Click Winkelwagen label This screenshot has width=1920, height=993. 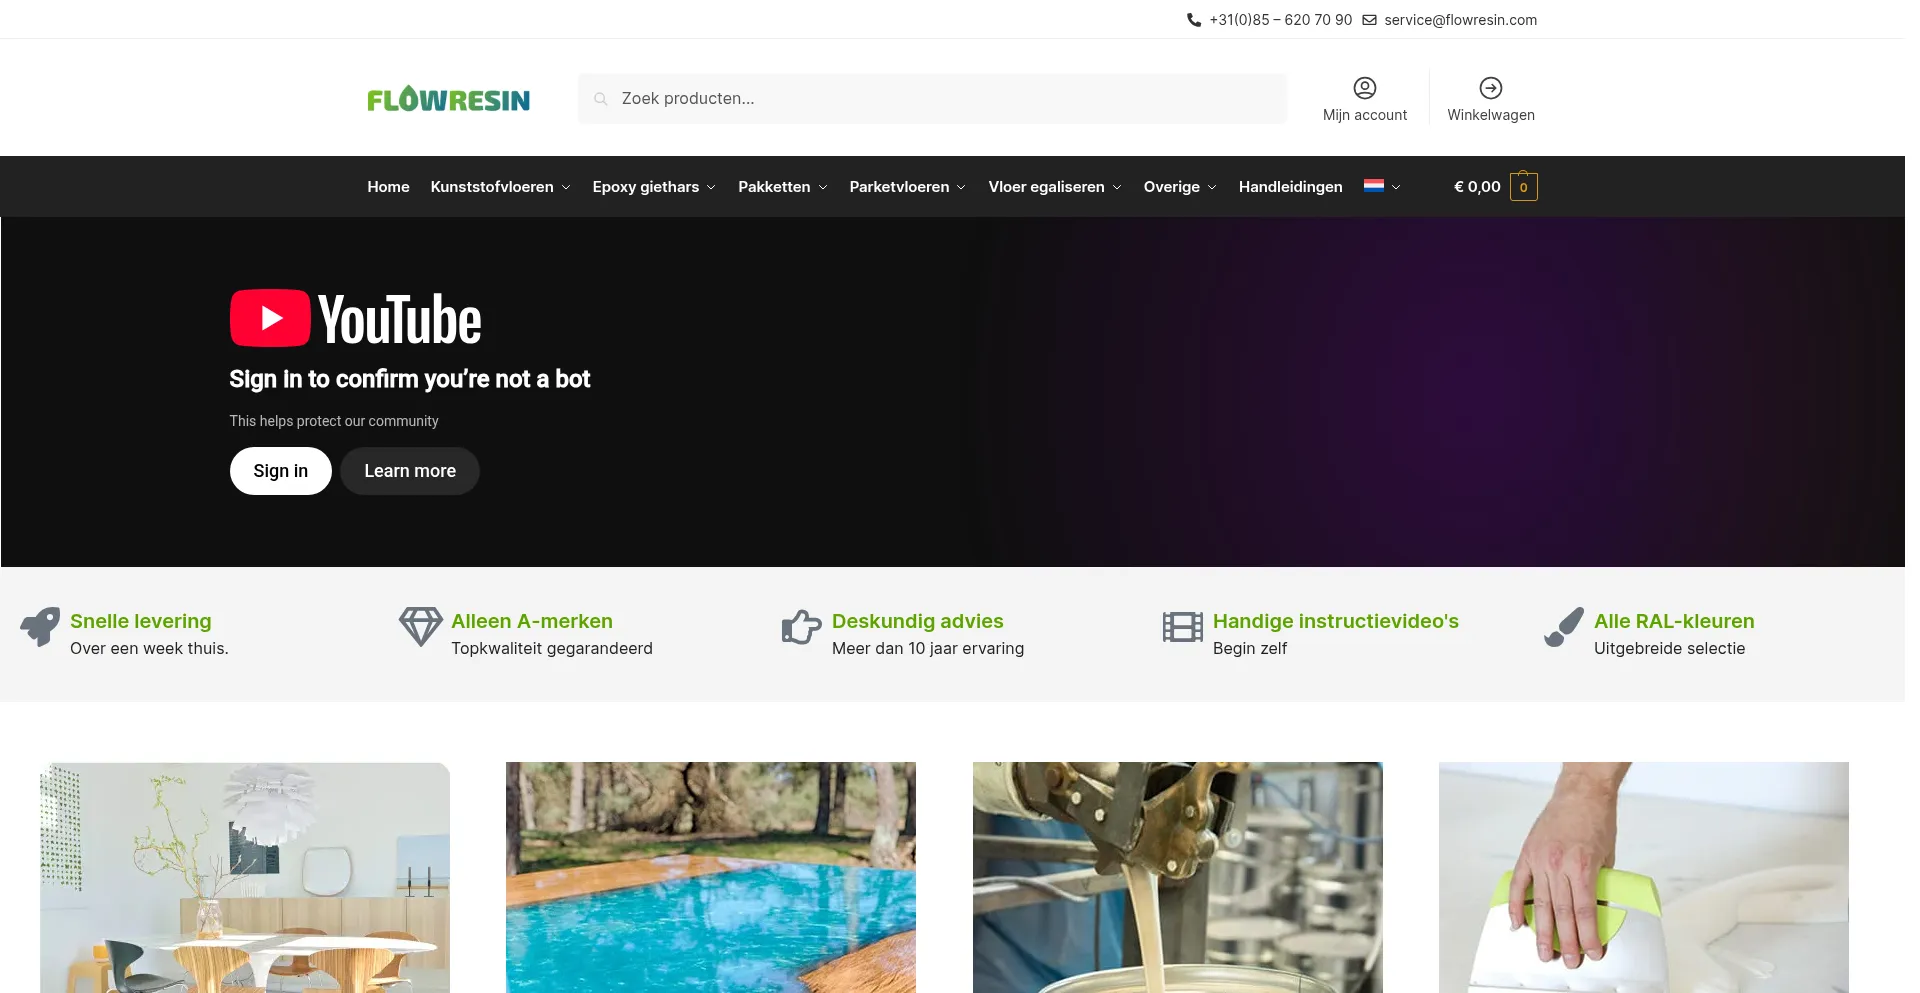tap(1491, 115)
